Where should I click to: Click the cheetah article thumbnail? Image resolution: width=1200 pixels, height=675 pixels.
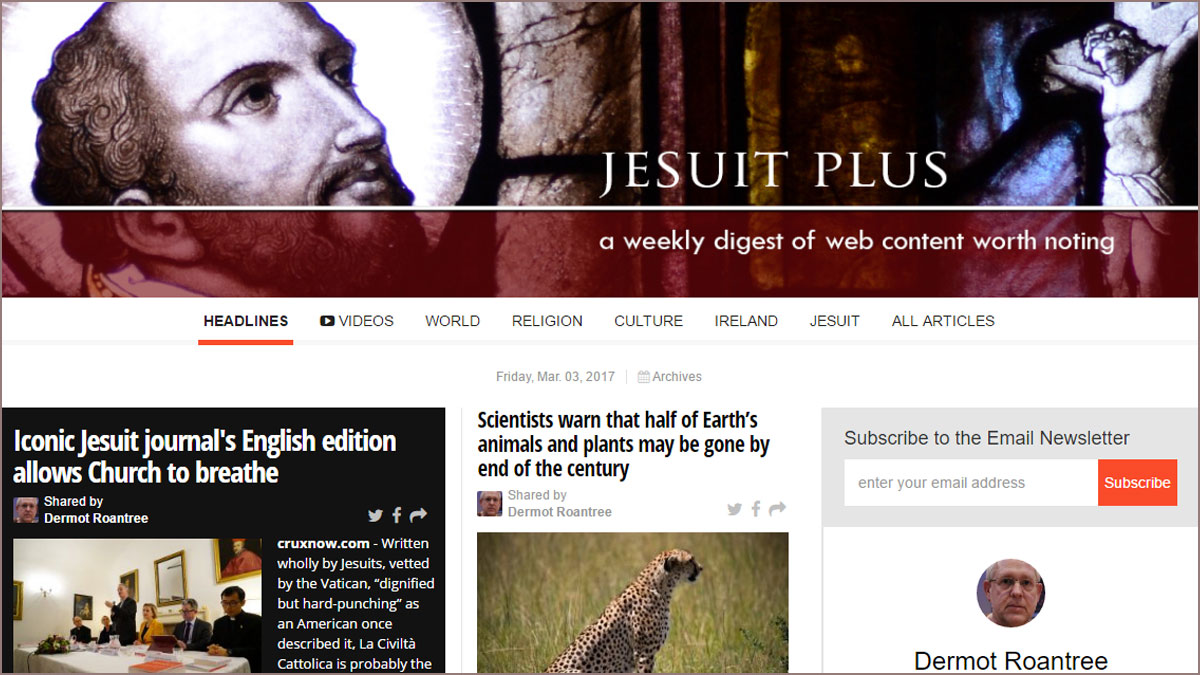[x=632, y=603]
